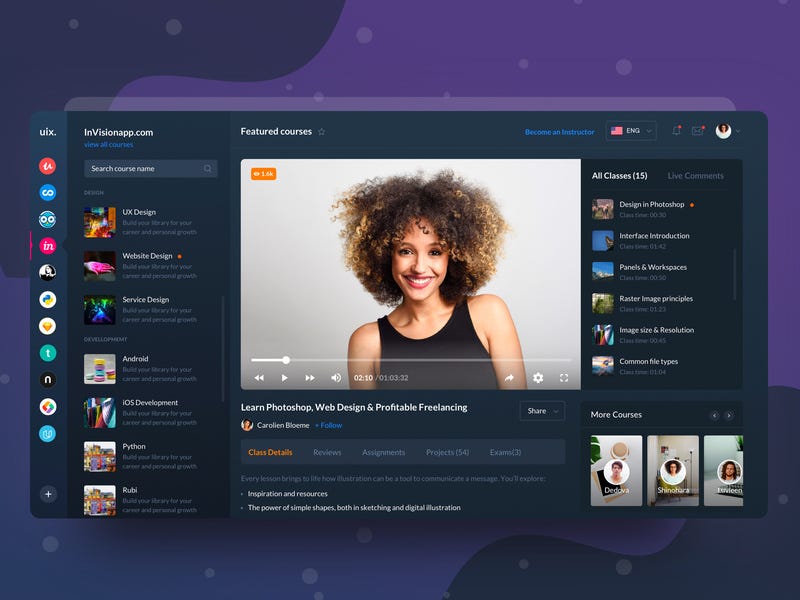
Task: Click Carolien Bloeme author name
Action: click(x=283, y=425)
